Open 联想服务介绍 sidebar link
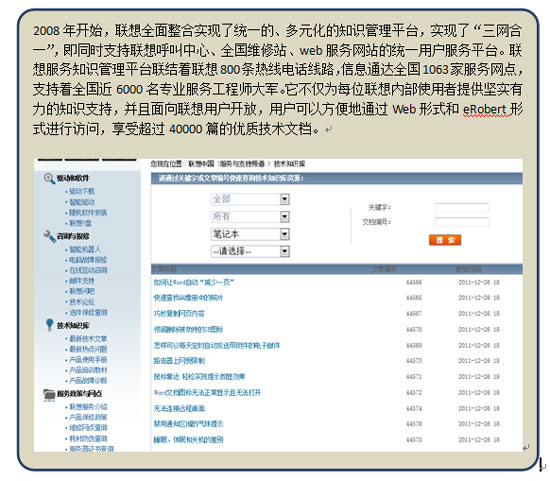550x481 pixels. (x=88, y=407)
